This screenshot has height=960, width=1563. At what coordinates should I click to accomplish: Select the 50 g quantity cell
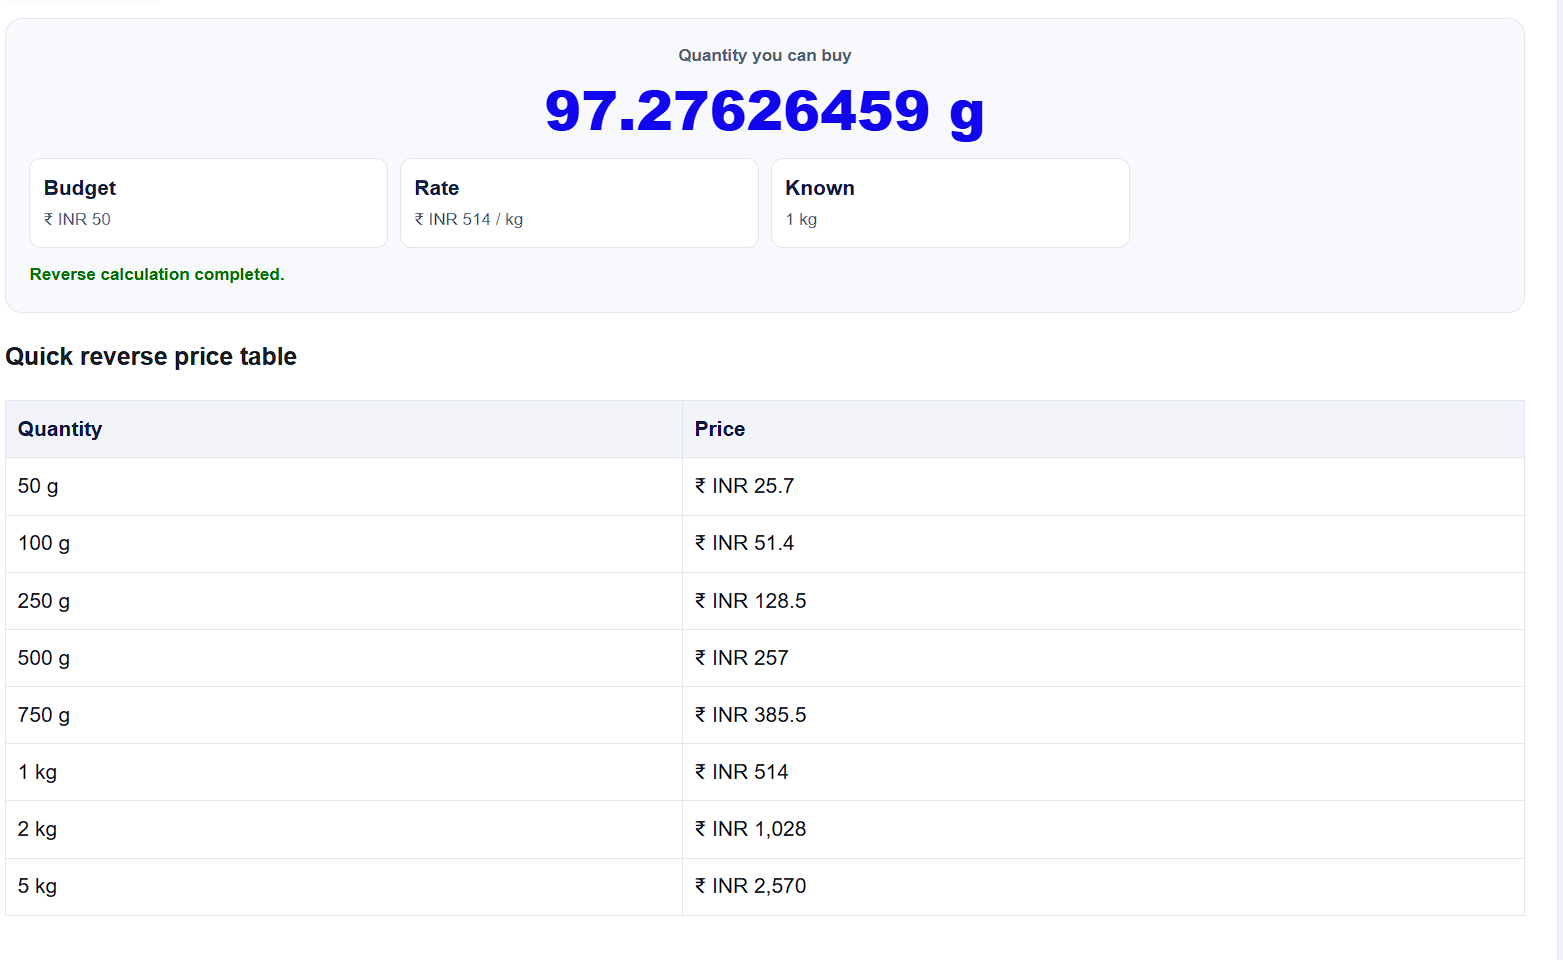[344, 487]
